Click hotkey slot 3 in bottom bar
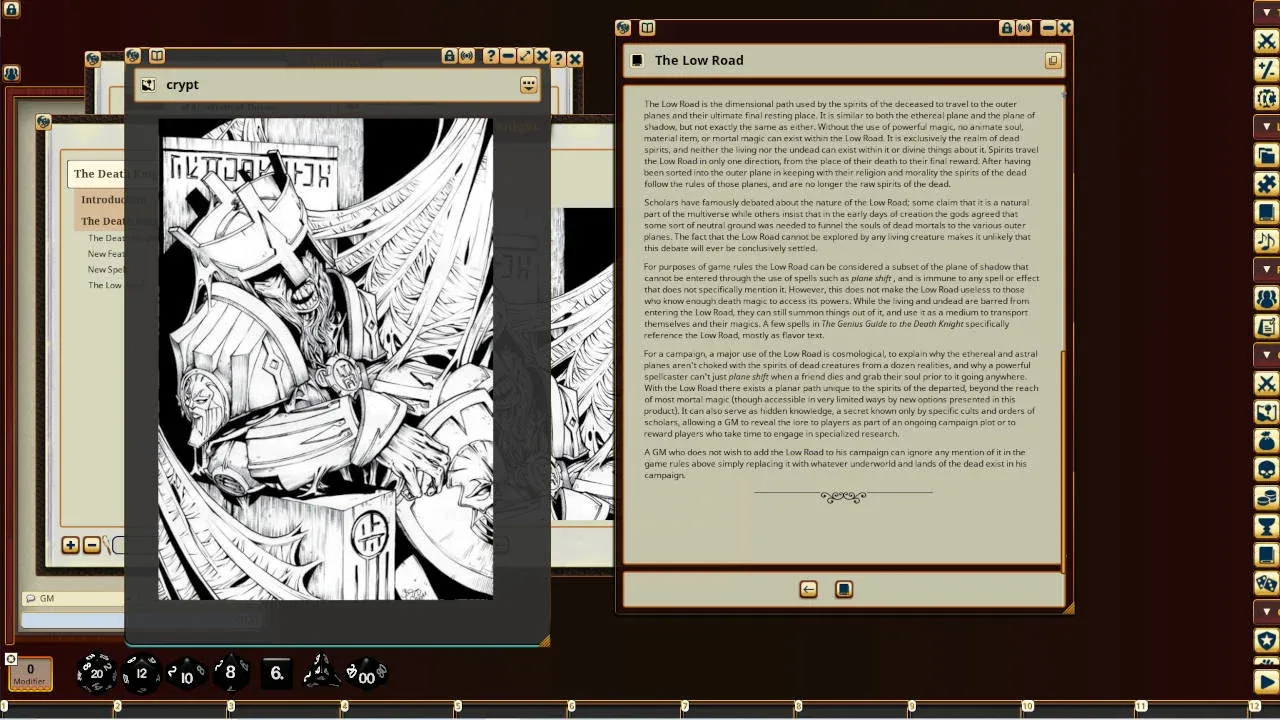Image resolution: width=1280 pixels, height=720 pixels. click(x=287, y=710)
